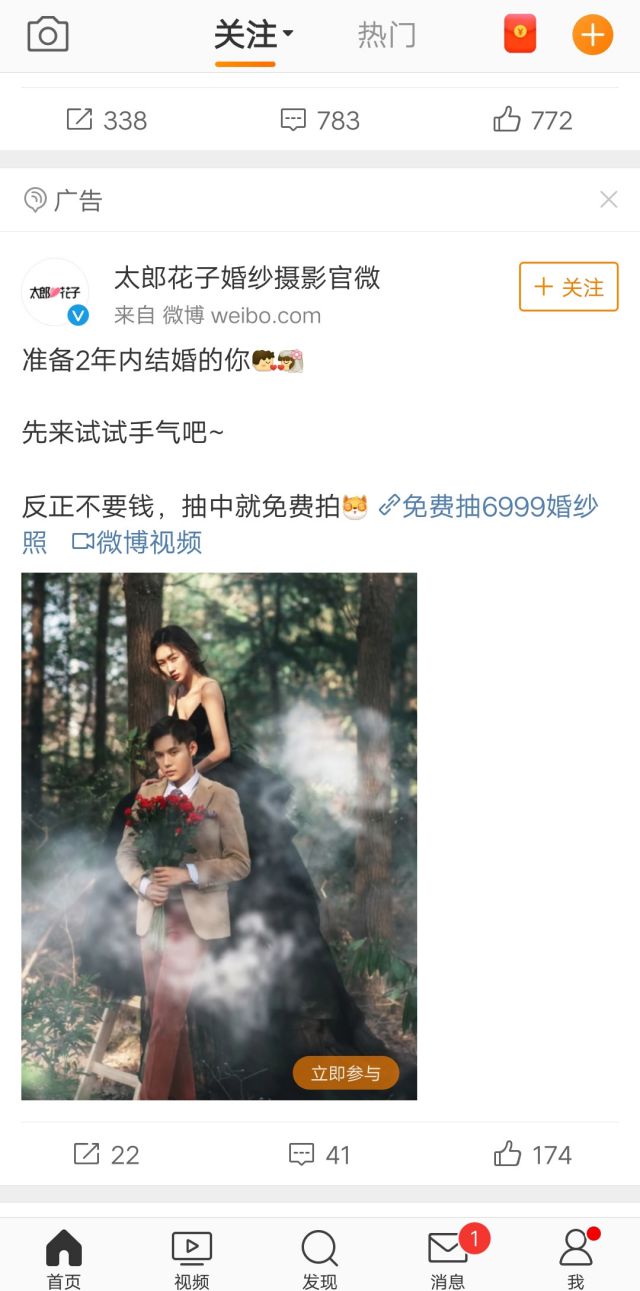The height and width of the screenshot is (1291, 640).
Task: Like the post with 174 likes
Action: click(532, 1155)
